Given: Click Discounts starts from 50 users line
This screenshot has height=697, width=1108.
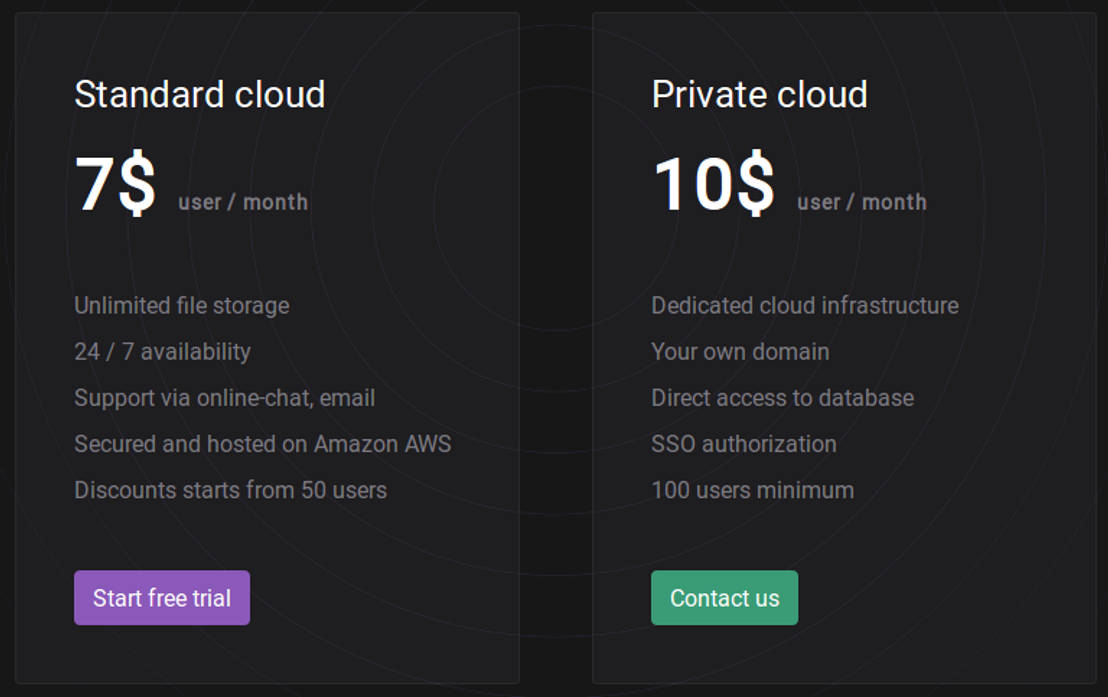Looking at the screenshot, I should point(230,490).
